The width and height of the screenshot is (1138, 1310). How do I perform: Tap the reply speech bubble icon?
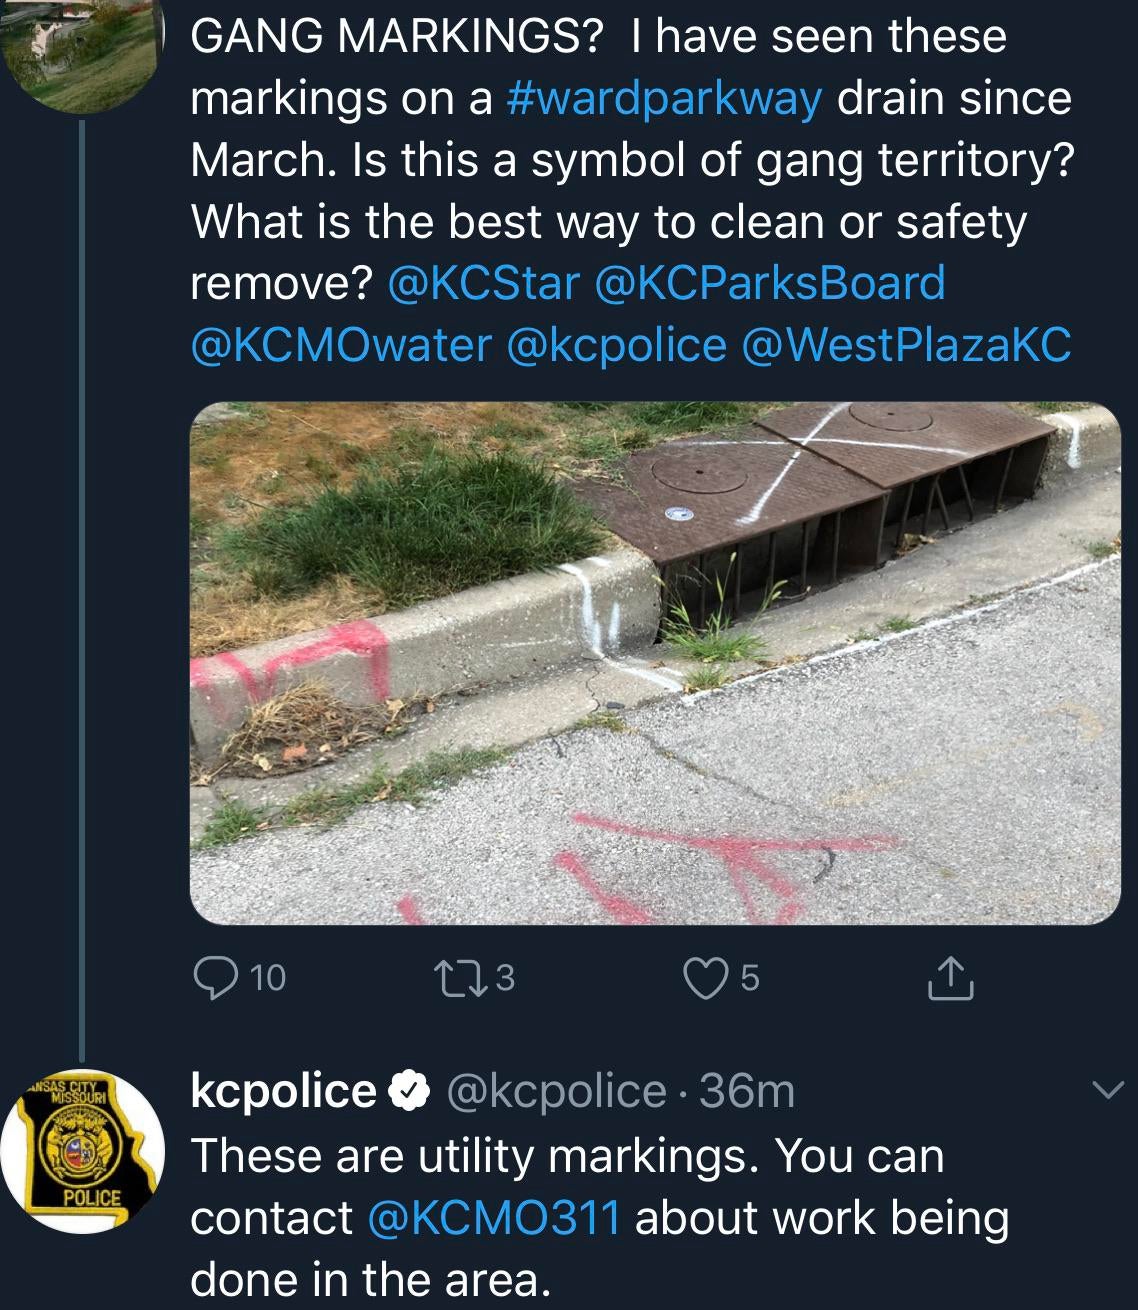[x=214, y=977]
